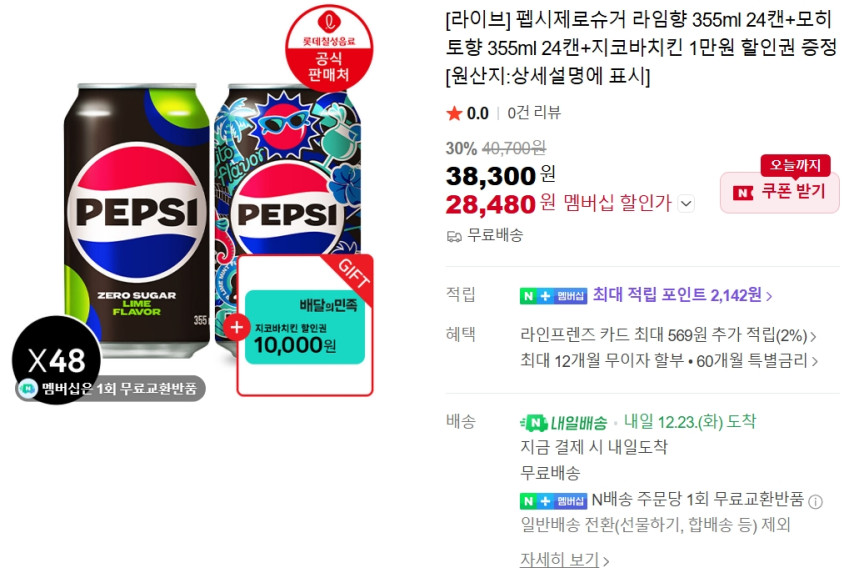
Task: Click the 28,480원 membership price
Action: point(490,203)
